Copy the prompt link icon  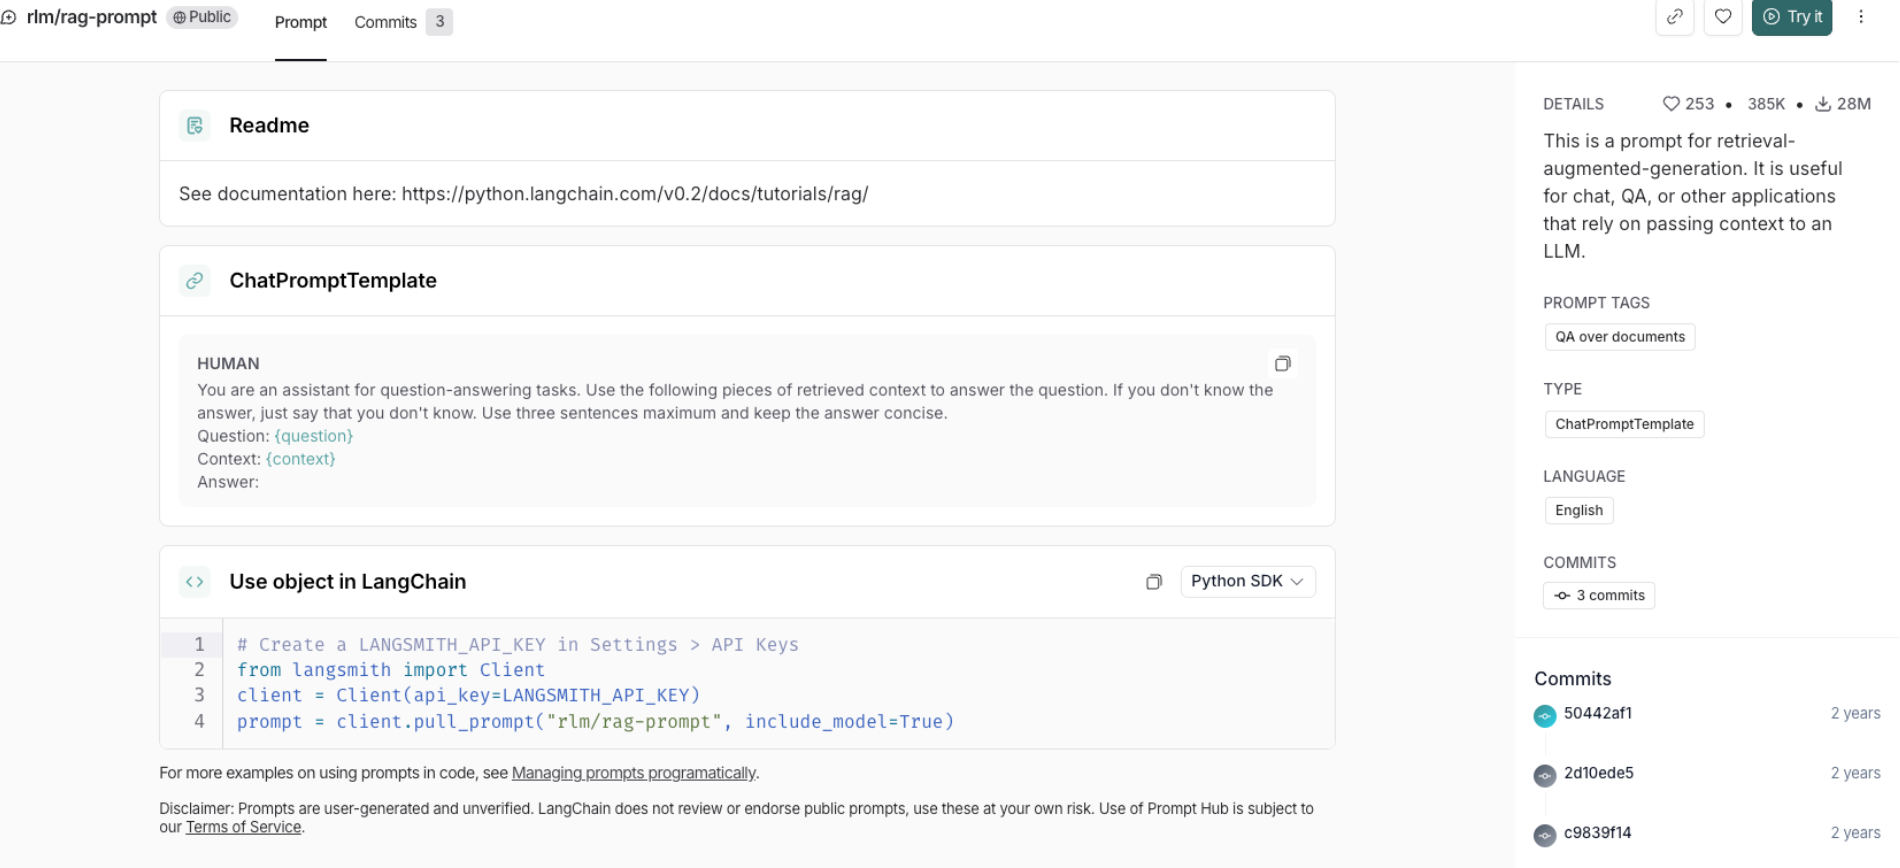coord(1675,17)
